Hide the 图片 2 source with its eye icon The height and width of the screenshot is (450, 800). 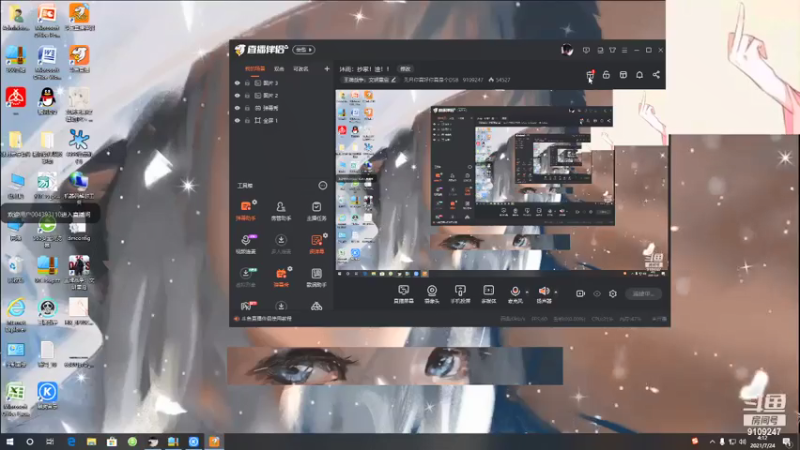click(x=237, y=95)
